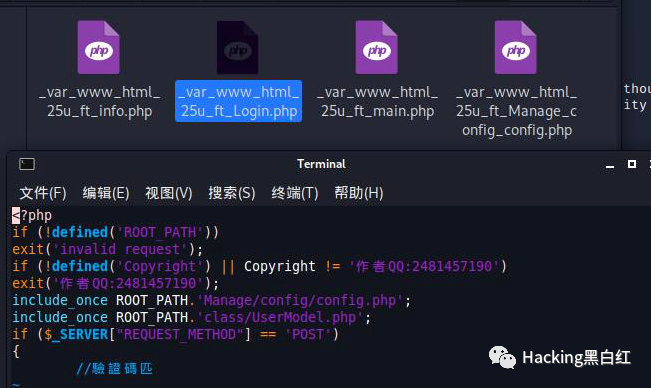Open the 终端(T) menu in Terminal
This screenshot has width=652, height=388.
click(295, 193)
